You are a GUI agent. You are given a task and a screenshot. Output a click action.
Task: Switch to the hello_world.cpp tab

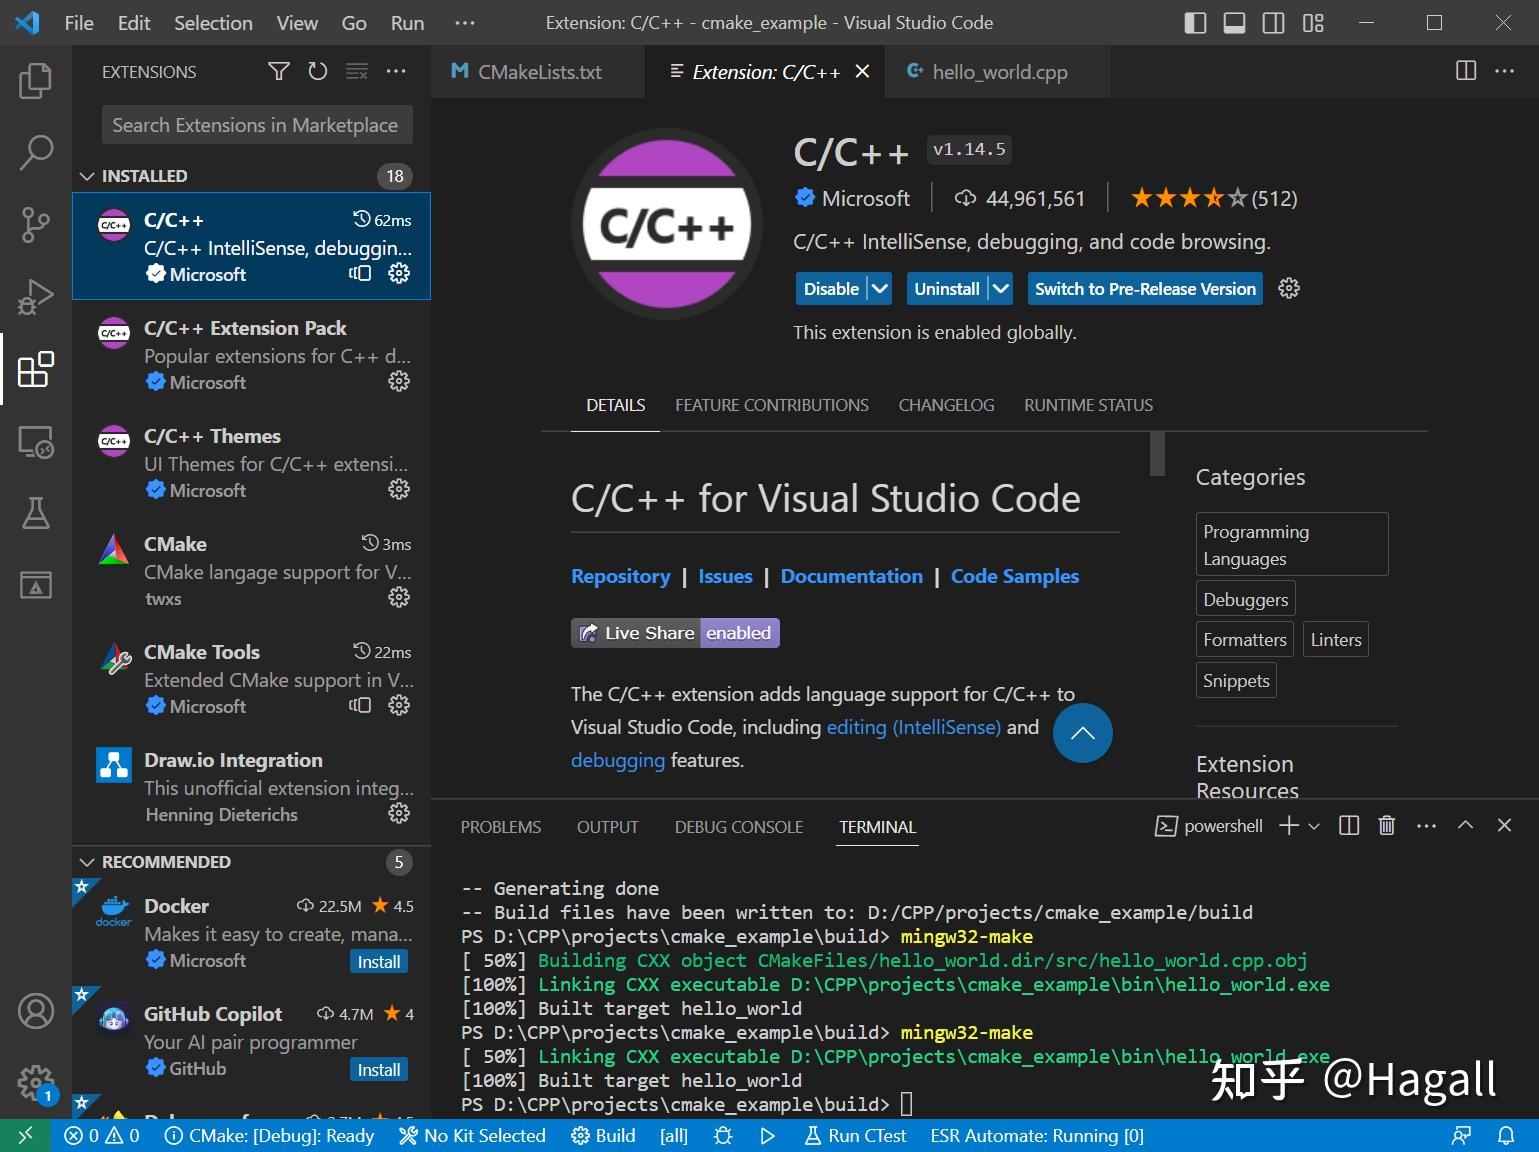pos(997,71)
